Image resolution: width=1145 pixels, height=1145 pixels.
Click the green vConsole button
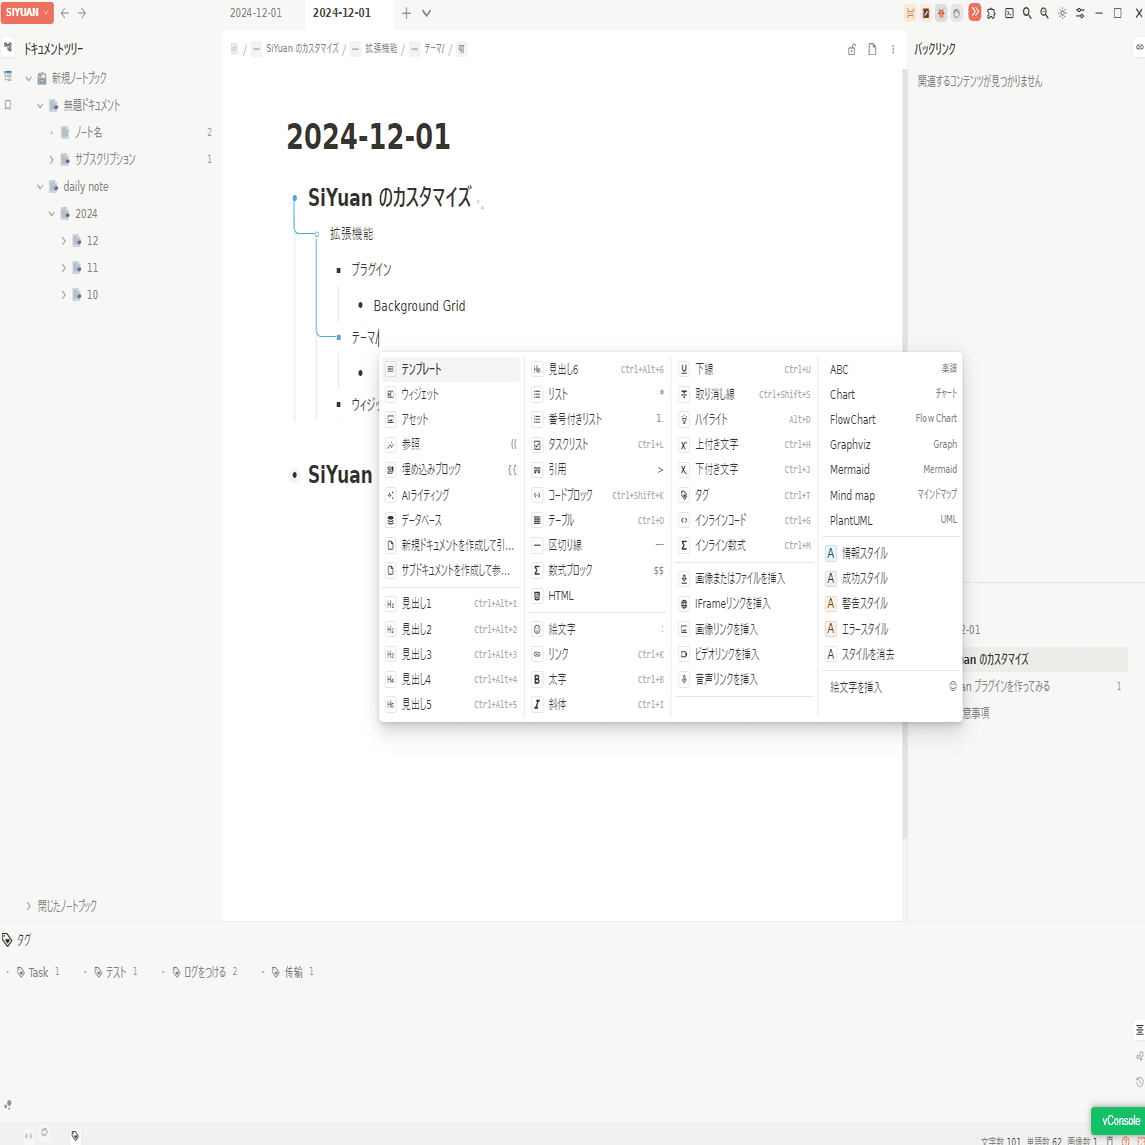pos(1119,1120)
